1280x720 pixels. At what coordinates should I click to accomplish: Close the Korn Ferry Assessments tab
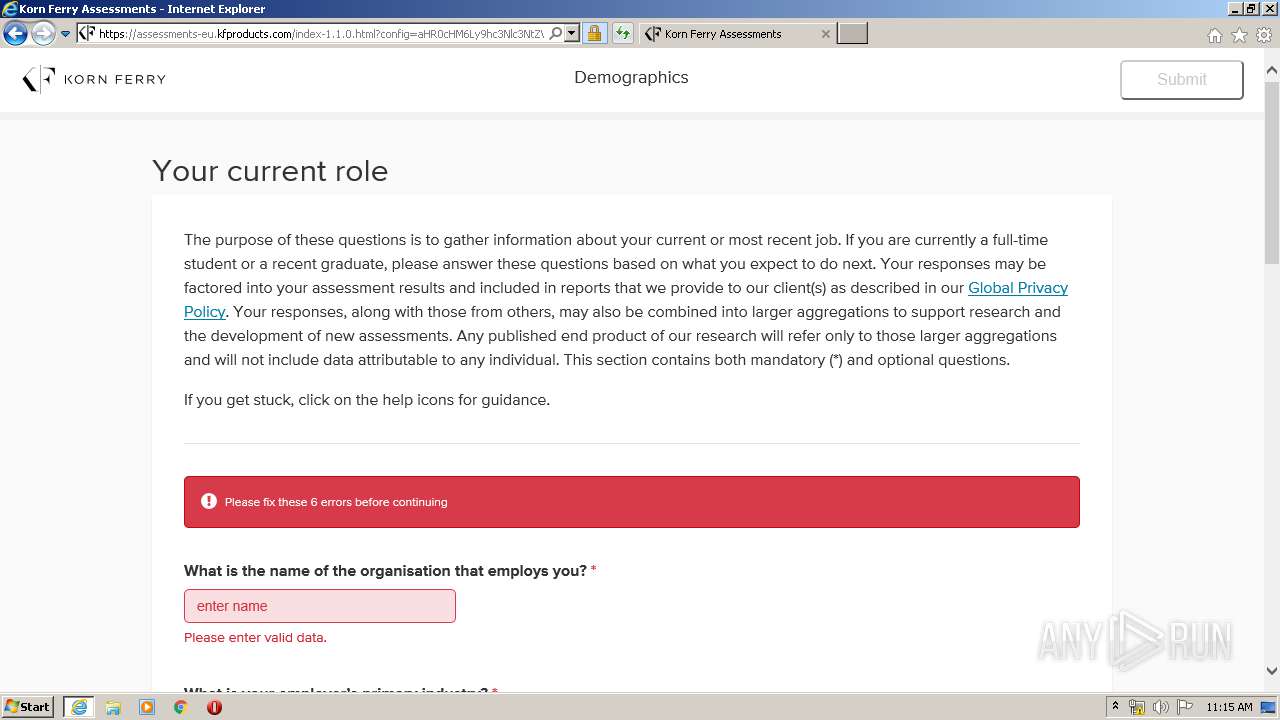(825, 33)
